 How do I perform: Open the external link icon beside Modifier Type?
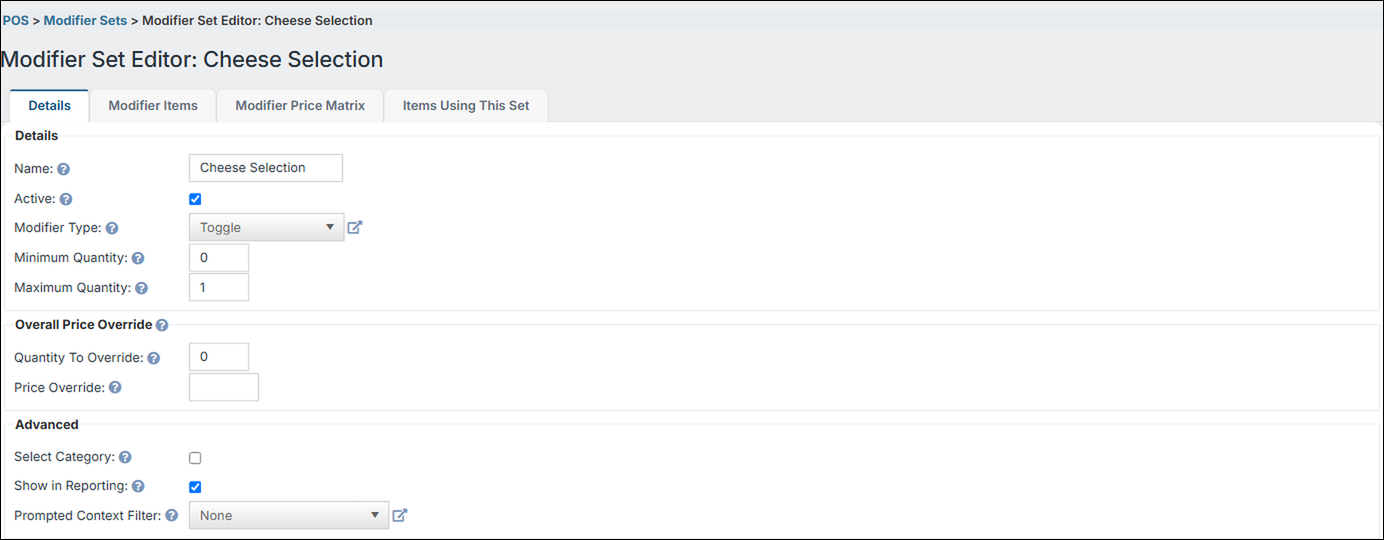point(355,227)
